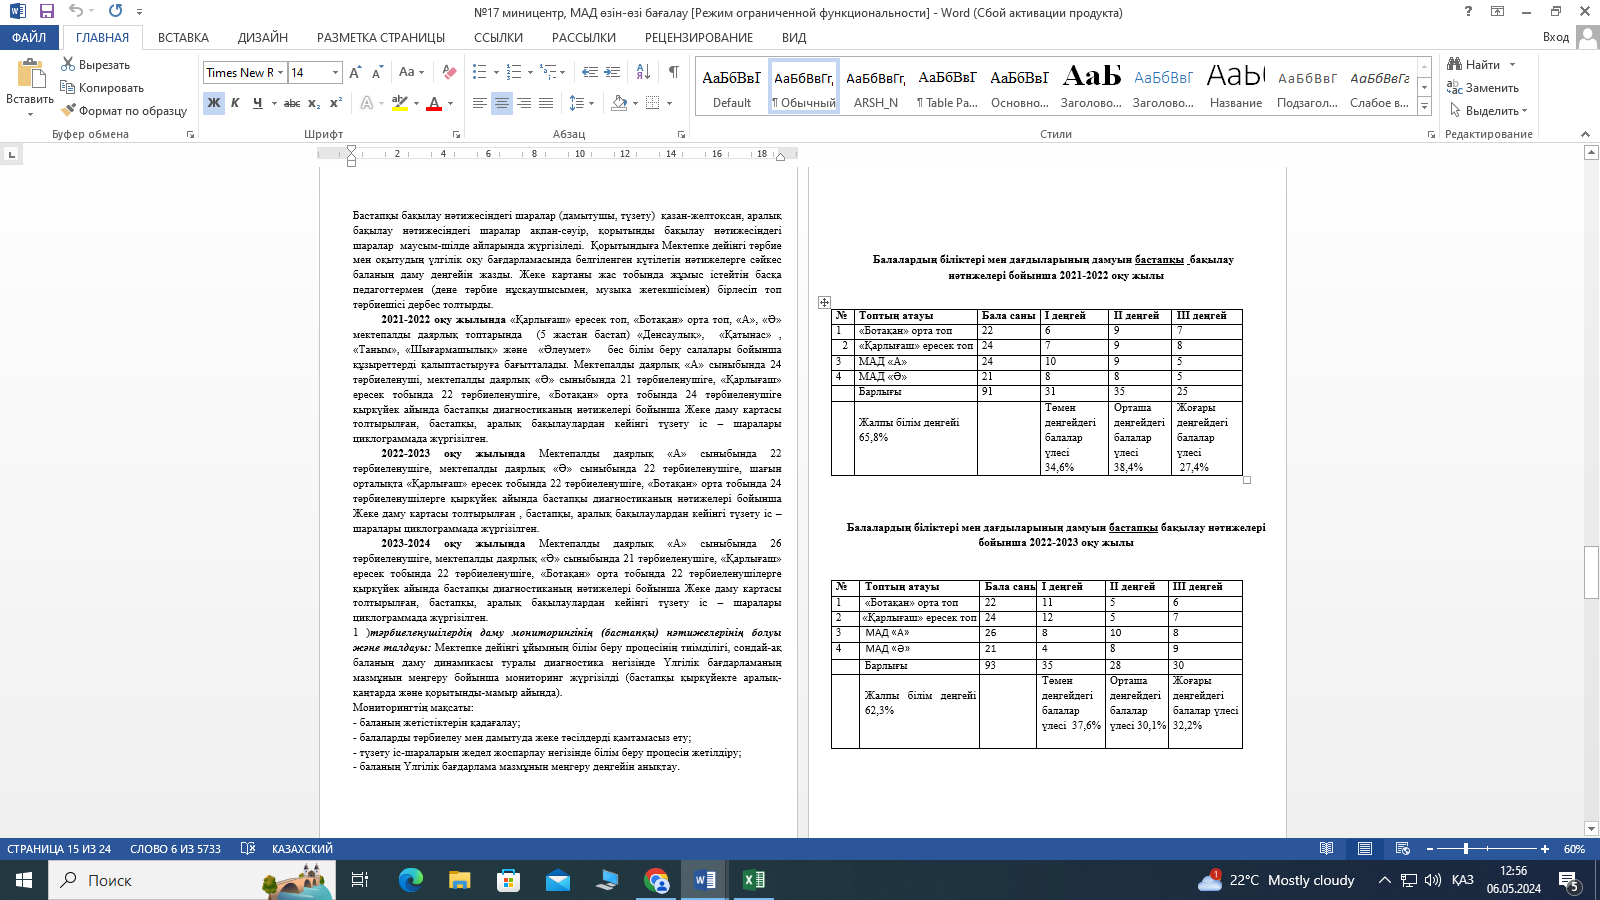Clear all formatting with eraser icon
The height and width of the screenshot is (900, 1600).
coord(449,72)
